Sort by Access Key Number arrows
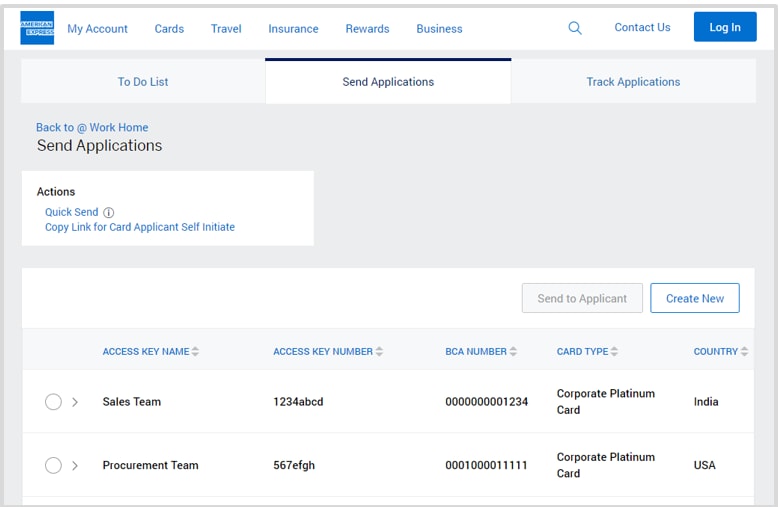Image resolution: width=781 pixels, height=507 pixels. coord(379,352)
